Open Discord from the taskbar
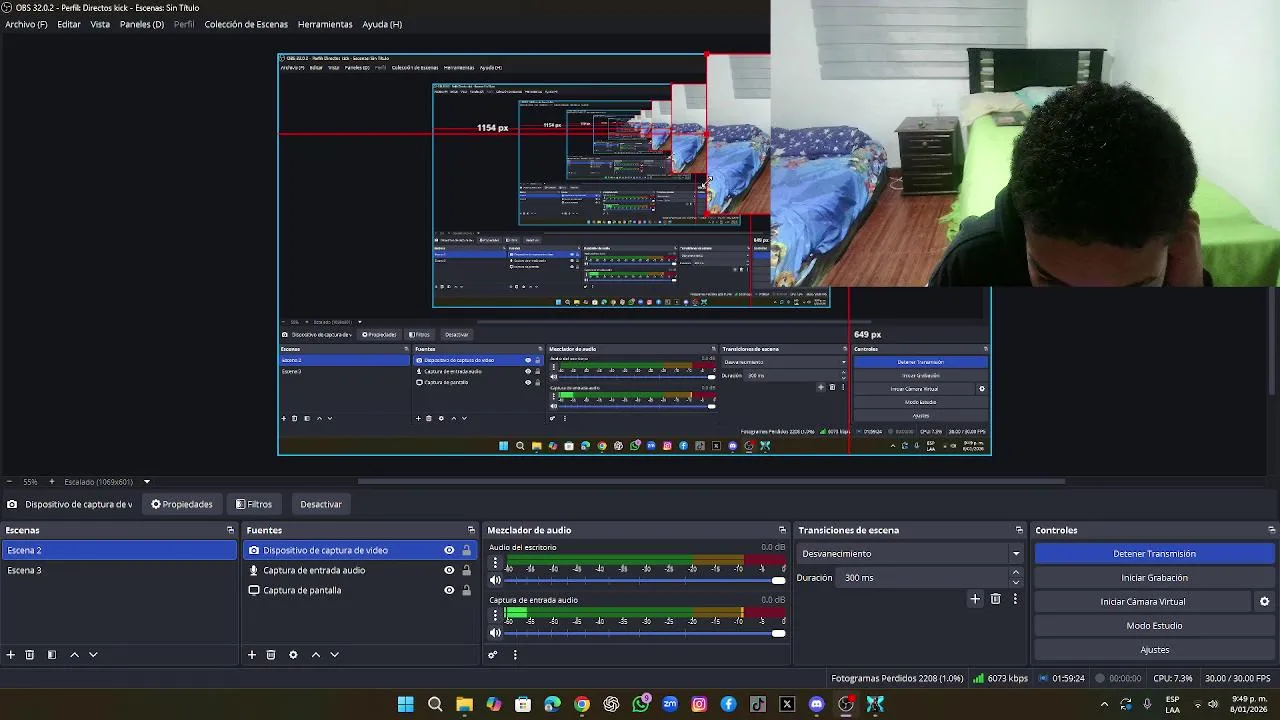The image size is (1280, 720). pyautogui.click(x=816, y=704)
